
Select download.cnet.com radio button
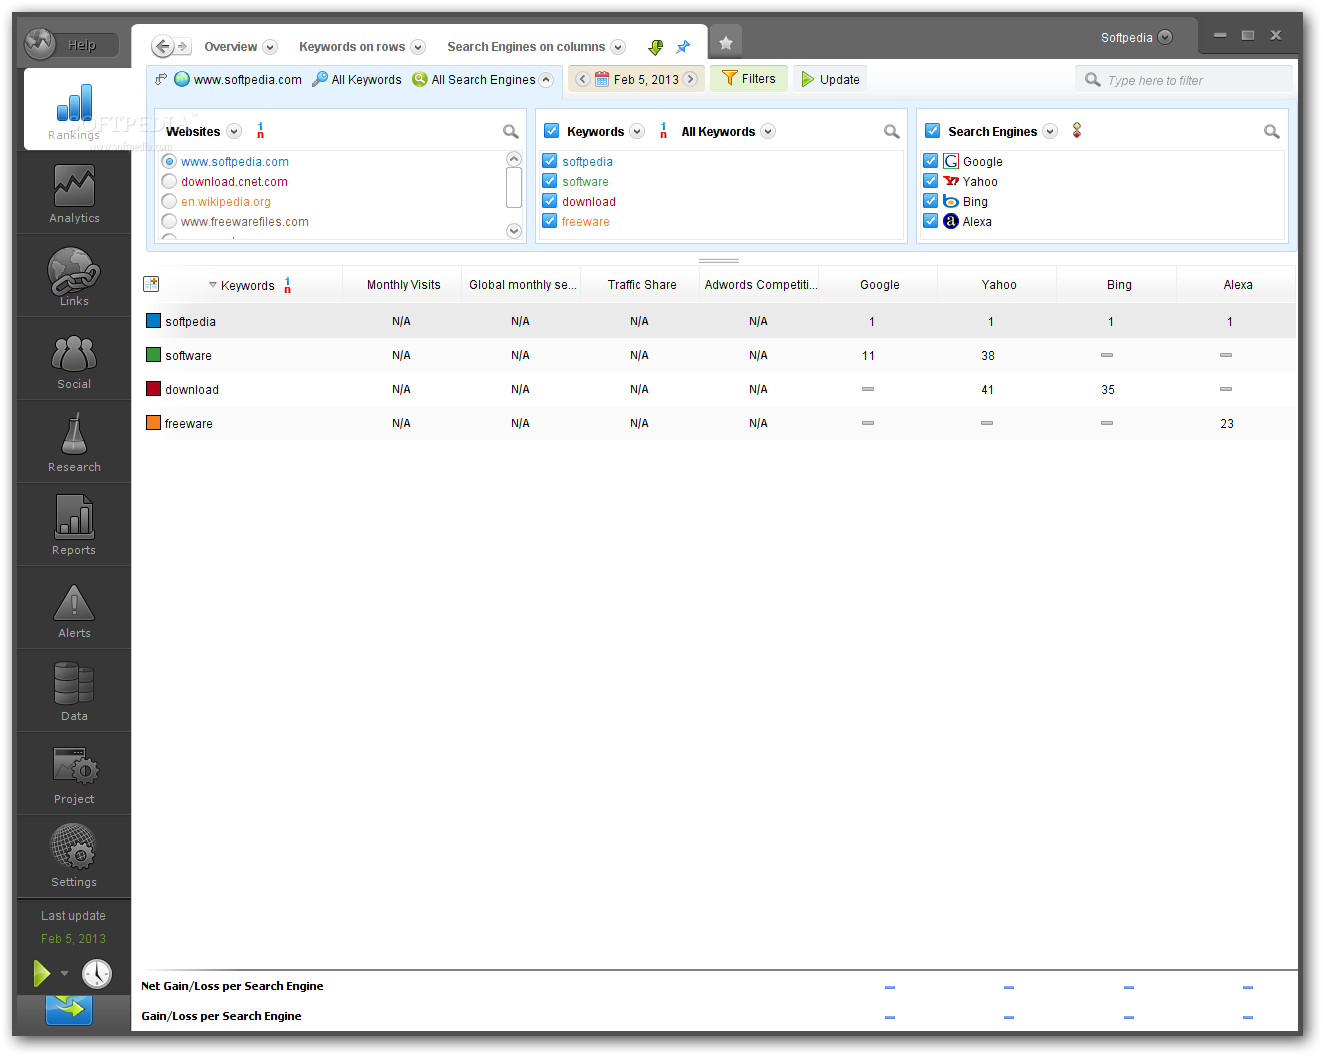[169, 181]
